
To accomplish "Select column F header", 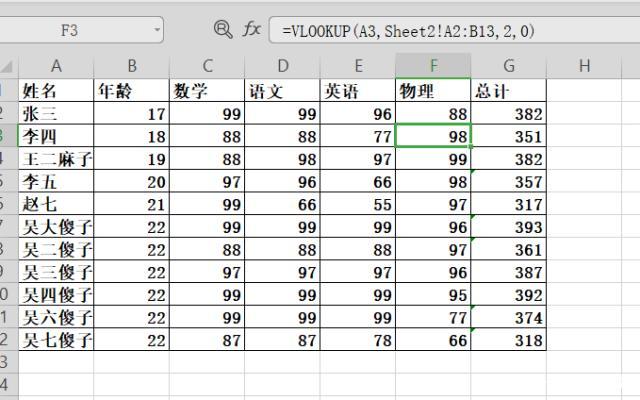I will point(433,66).
